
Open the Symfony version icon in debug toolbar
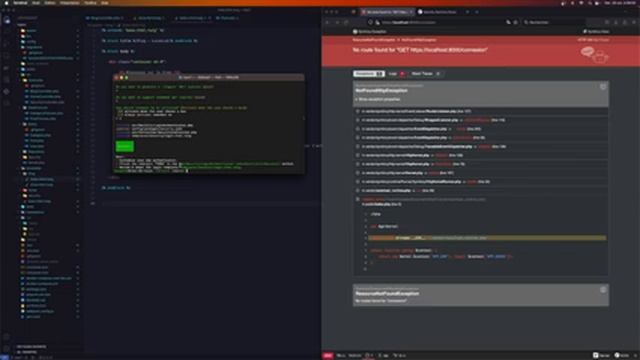[x=622, y=356]
